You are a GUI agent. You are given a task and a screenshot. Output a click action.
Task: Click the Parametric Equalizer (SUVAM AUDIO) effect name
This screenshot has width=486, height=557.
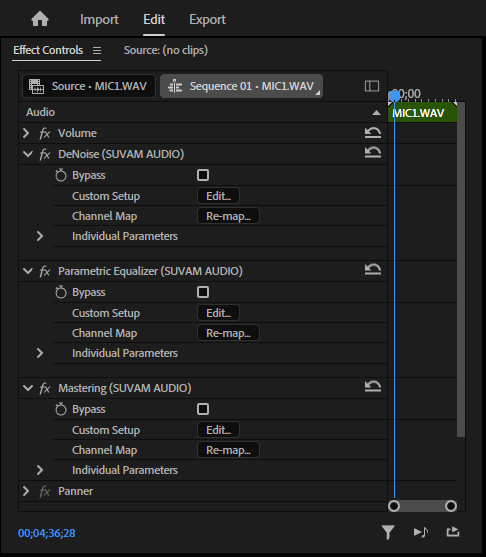point(150,271)
